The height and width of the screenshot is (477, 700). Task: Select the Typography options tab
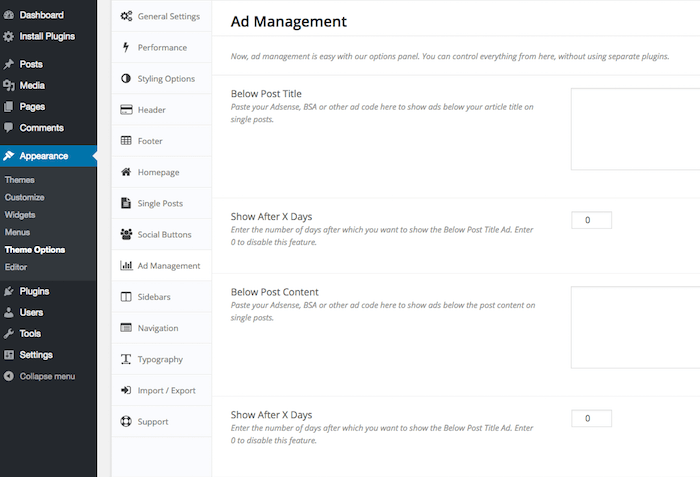click(x=162, y=359)
